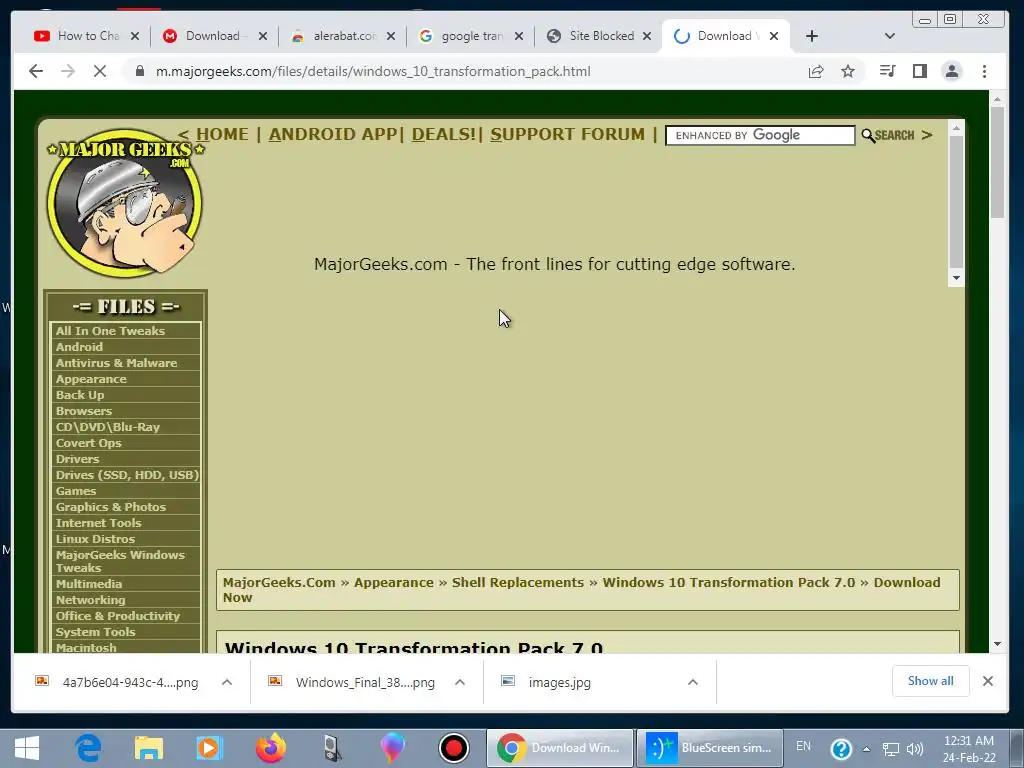Bookmark this page with the star icon
Image resolution: width=1024 pixels, height=768 pixels.
coord(848,71)
